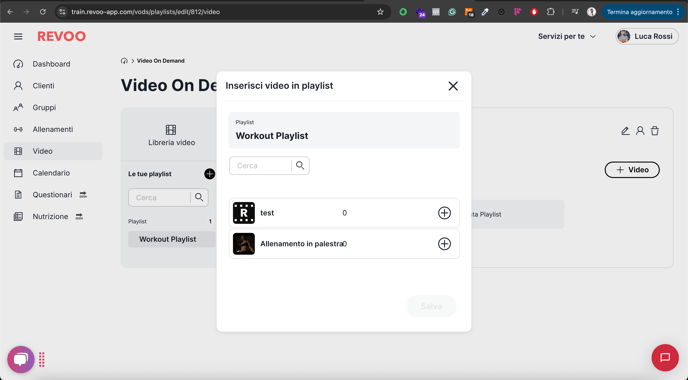Select Workout Playlist in the list
The width and height of the screenshot is (688, 380).
click(172, 239)
